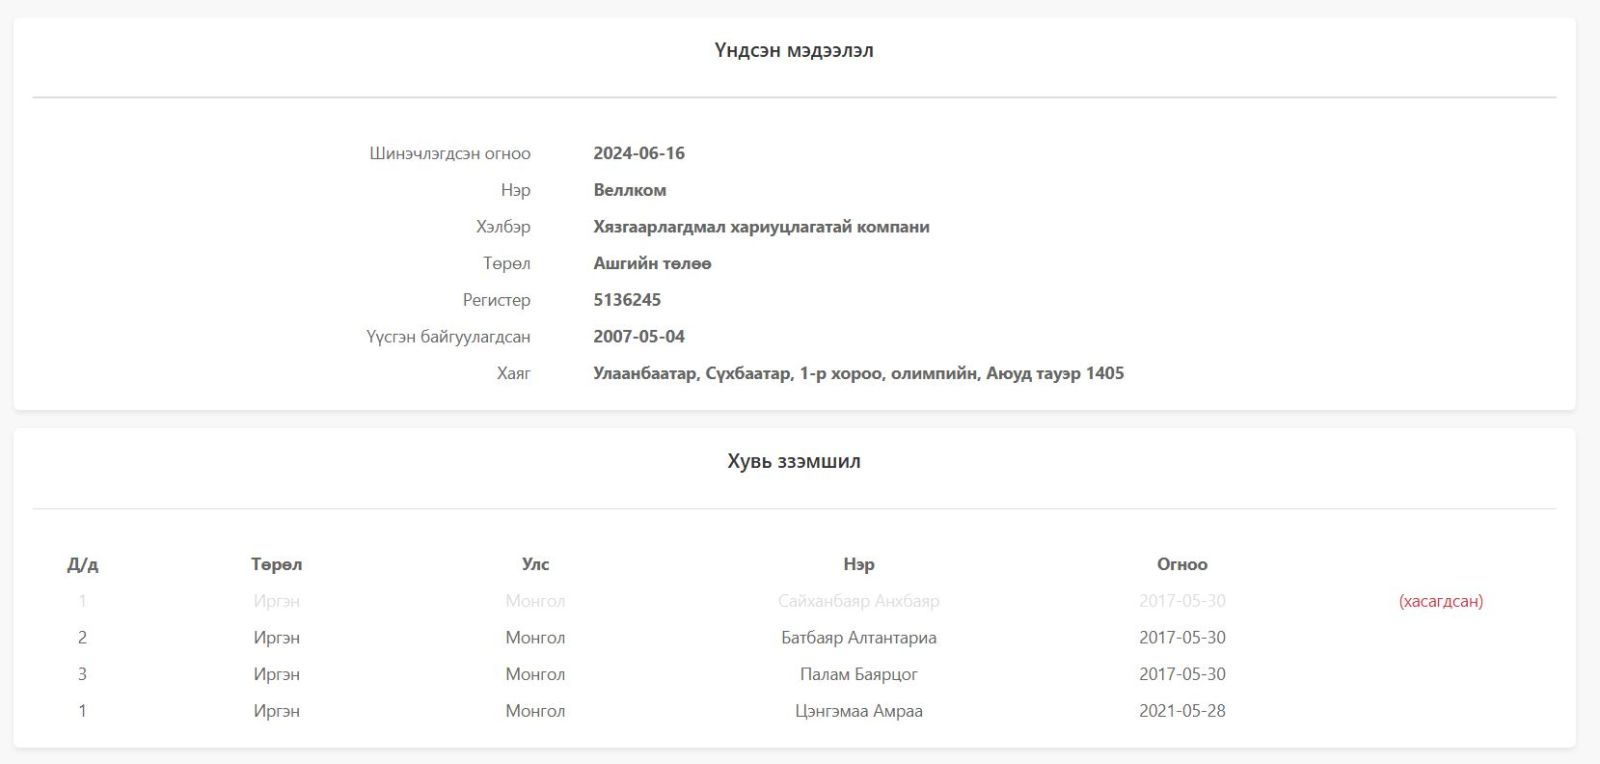This screenshot has width=1600, height=764.
Task: Click the company name Веллком
Action: click(x=629, y=190)
